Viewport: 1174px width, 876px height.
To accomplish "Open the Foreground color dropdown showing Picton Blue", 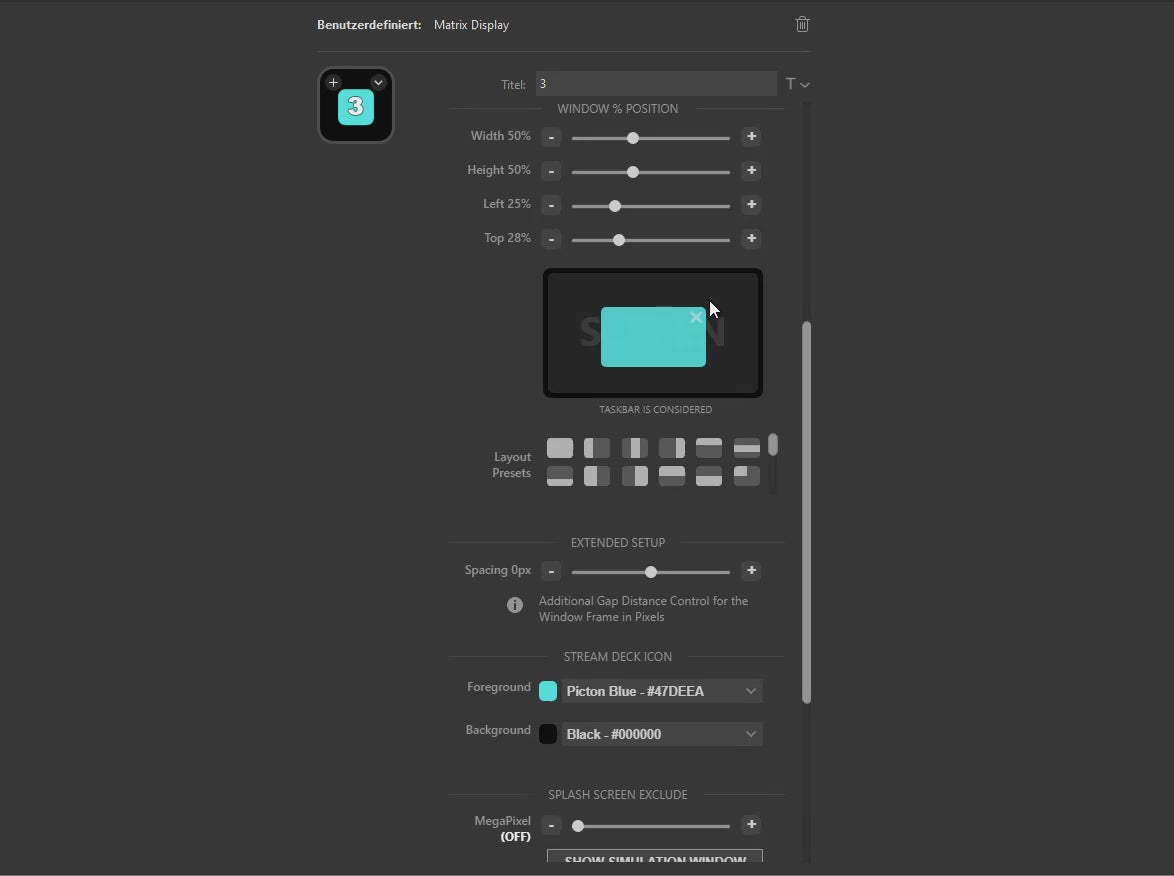I will click(662, 690).
